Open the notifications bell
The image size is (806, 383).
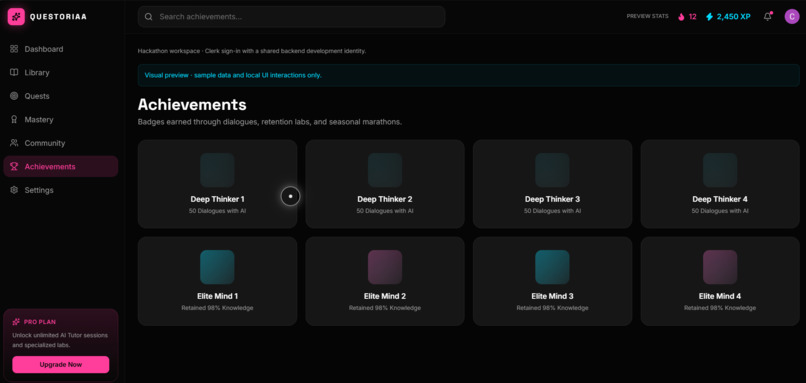coord(767,16)
